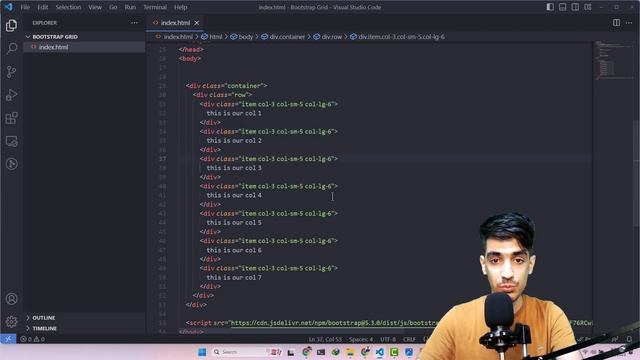Open the Search view in activity bar
This screenshot has height=360, width=640.
click(x=11, y=49)
